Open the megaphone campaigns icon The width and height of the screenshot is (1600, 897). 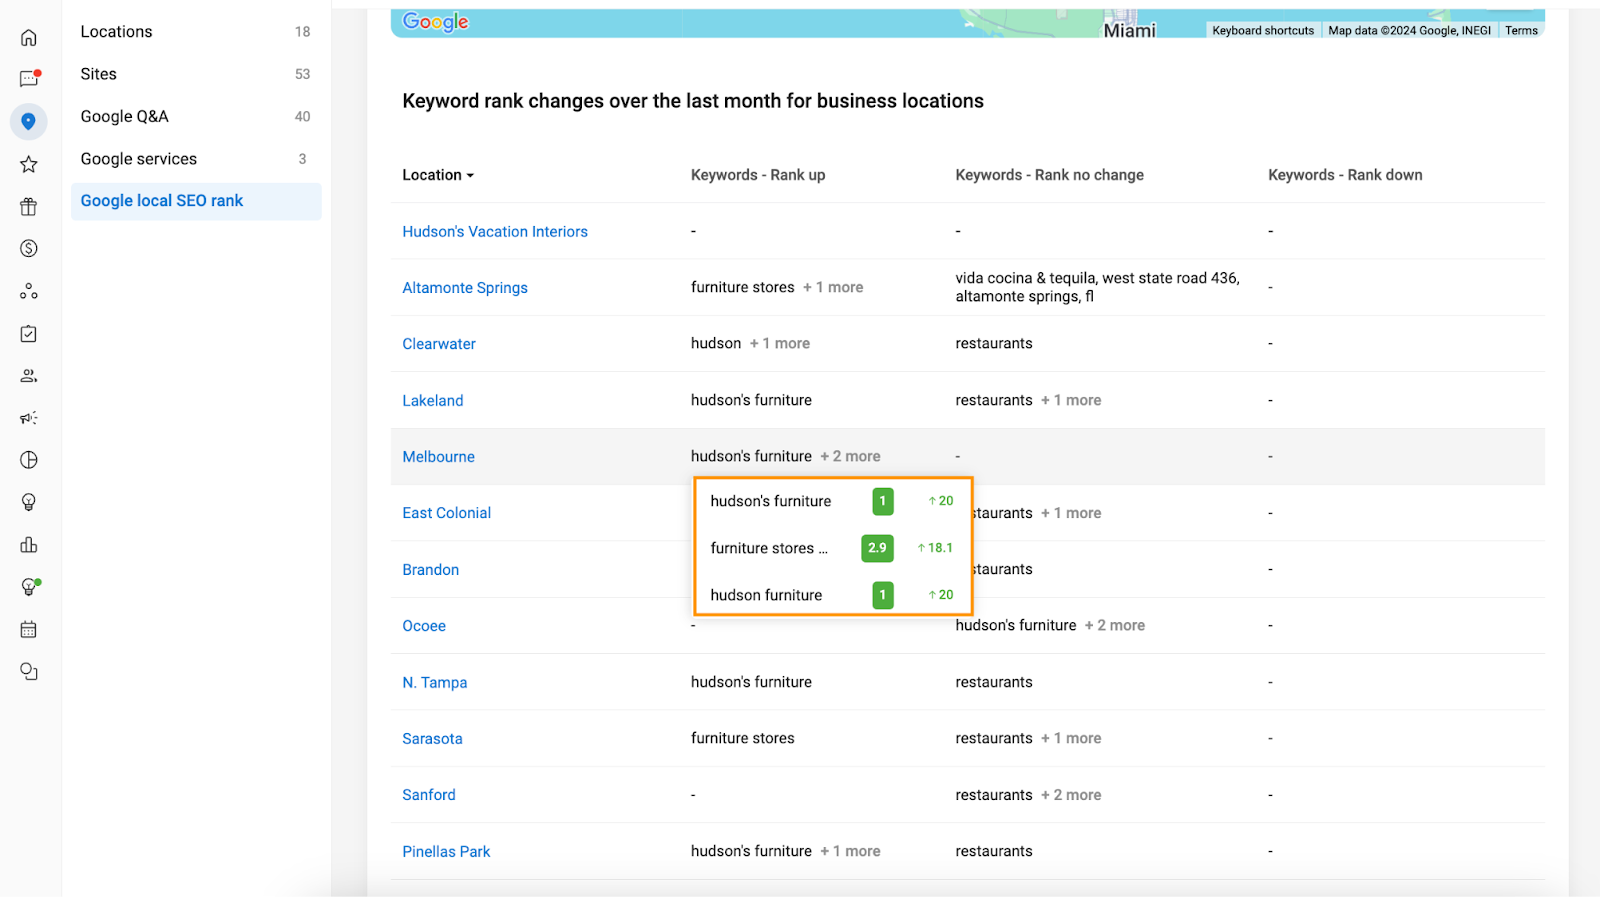[x=29, y=418]
